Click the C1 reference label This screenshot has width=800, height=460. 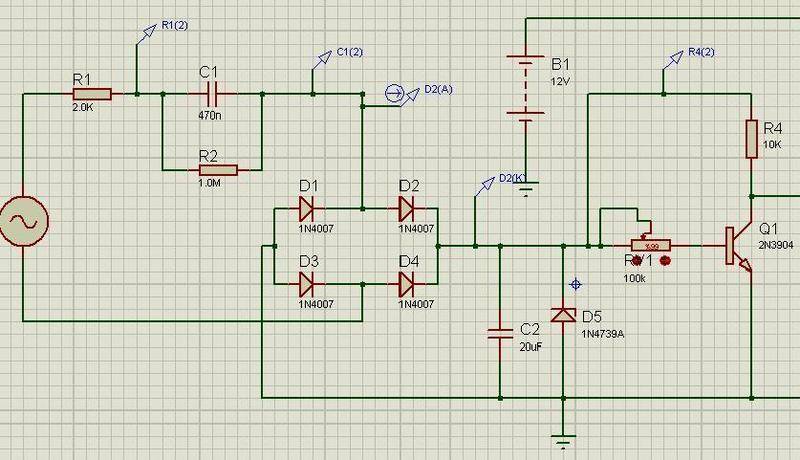(x=208, y=72)
